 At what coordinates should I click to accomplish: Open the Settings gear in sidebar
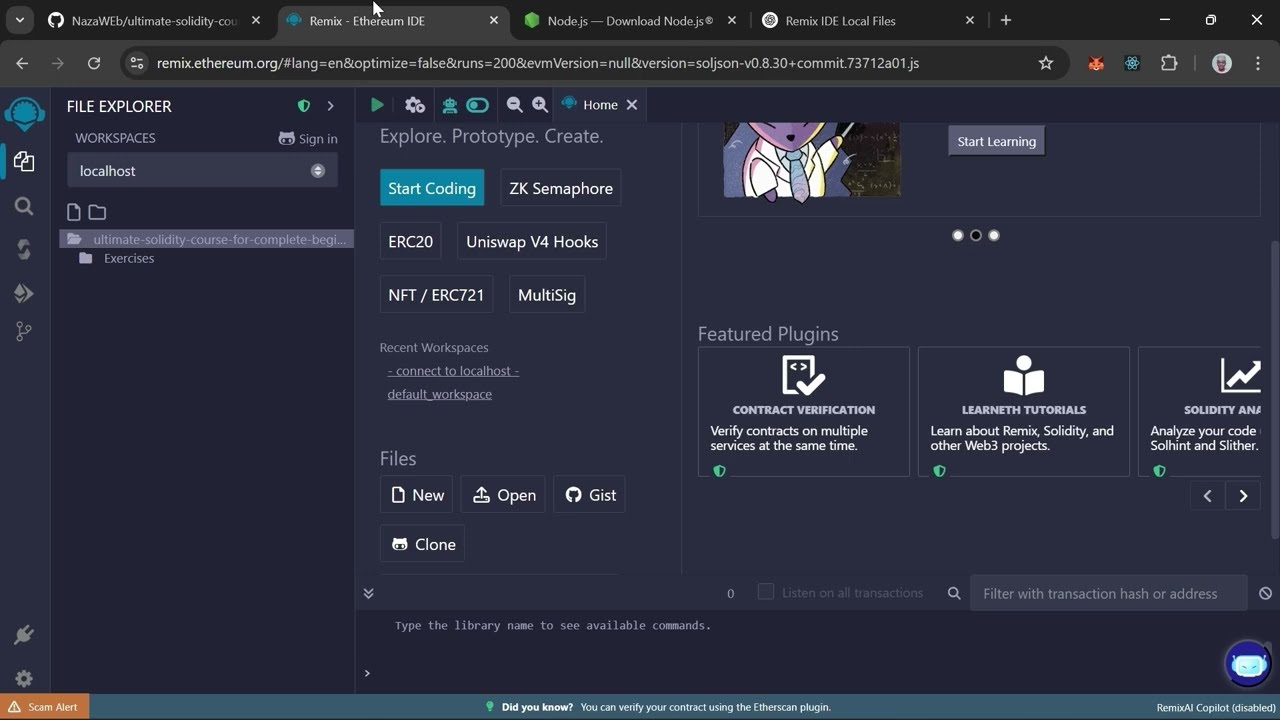point(24,679)
